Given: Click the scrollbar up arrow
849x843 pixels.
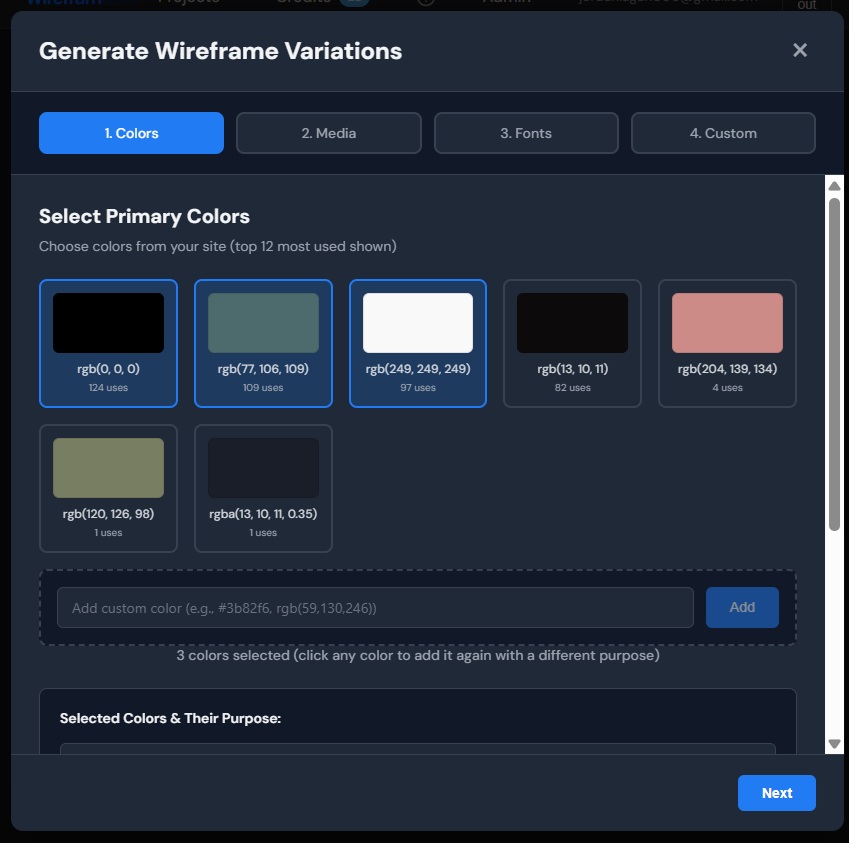Looking at the screenshot, I should [x=835, y=183].
